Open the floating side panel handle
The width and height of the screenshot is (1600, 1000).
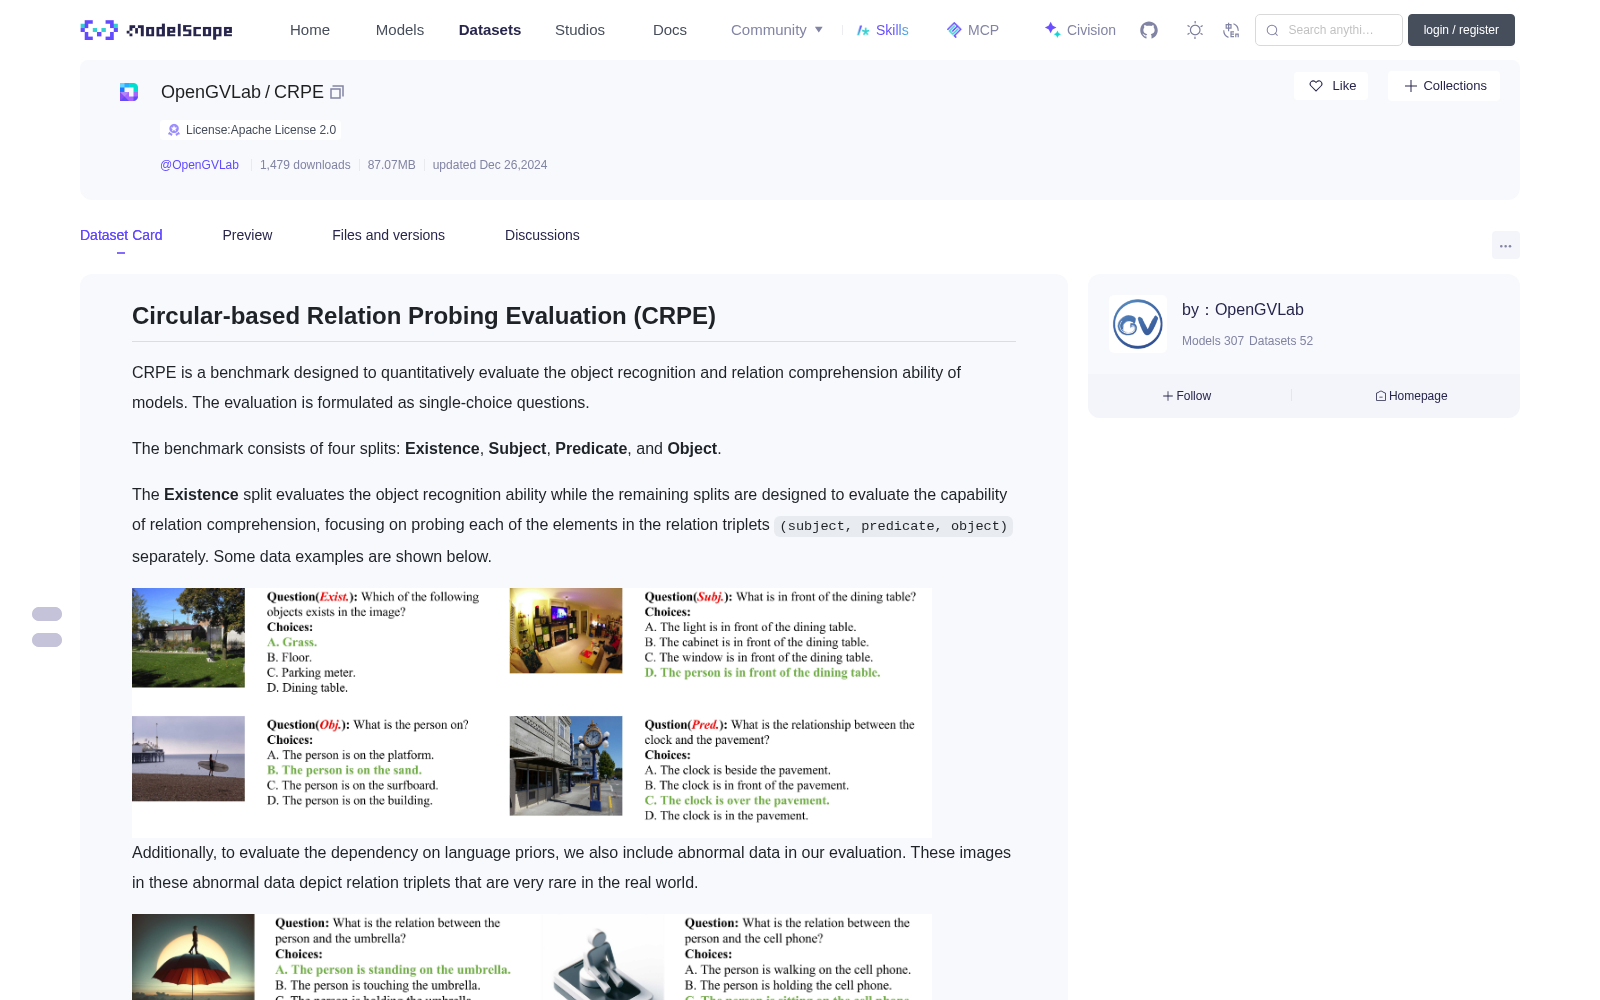point(47,627)
